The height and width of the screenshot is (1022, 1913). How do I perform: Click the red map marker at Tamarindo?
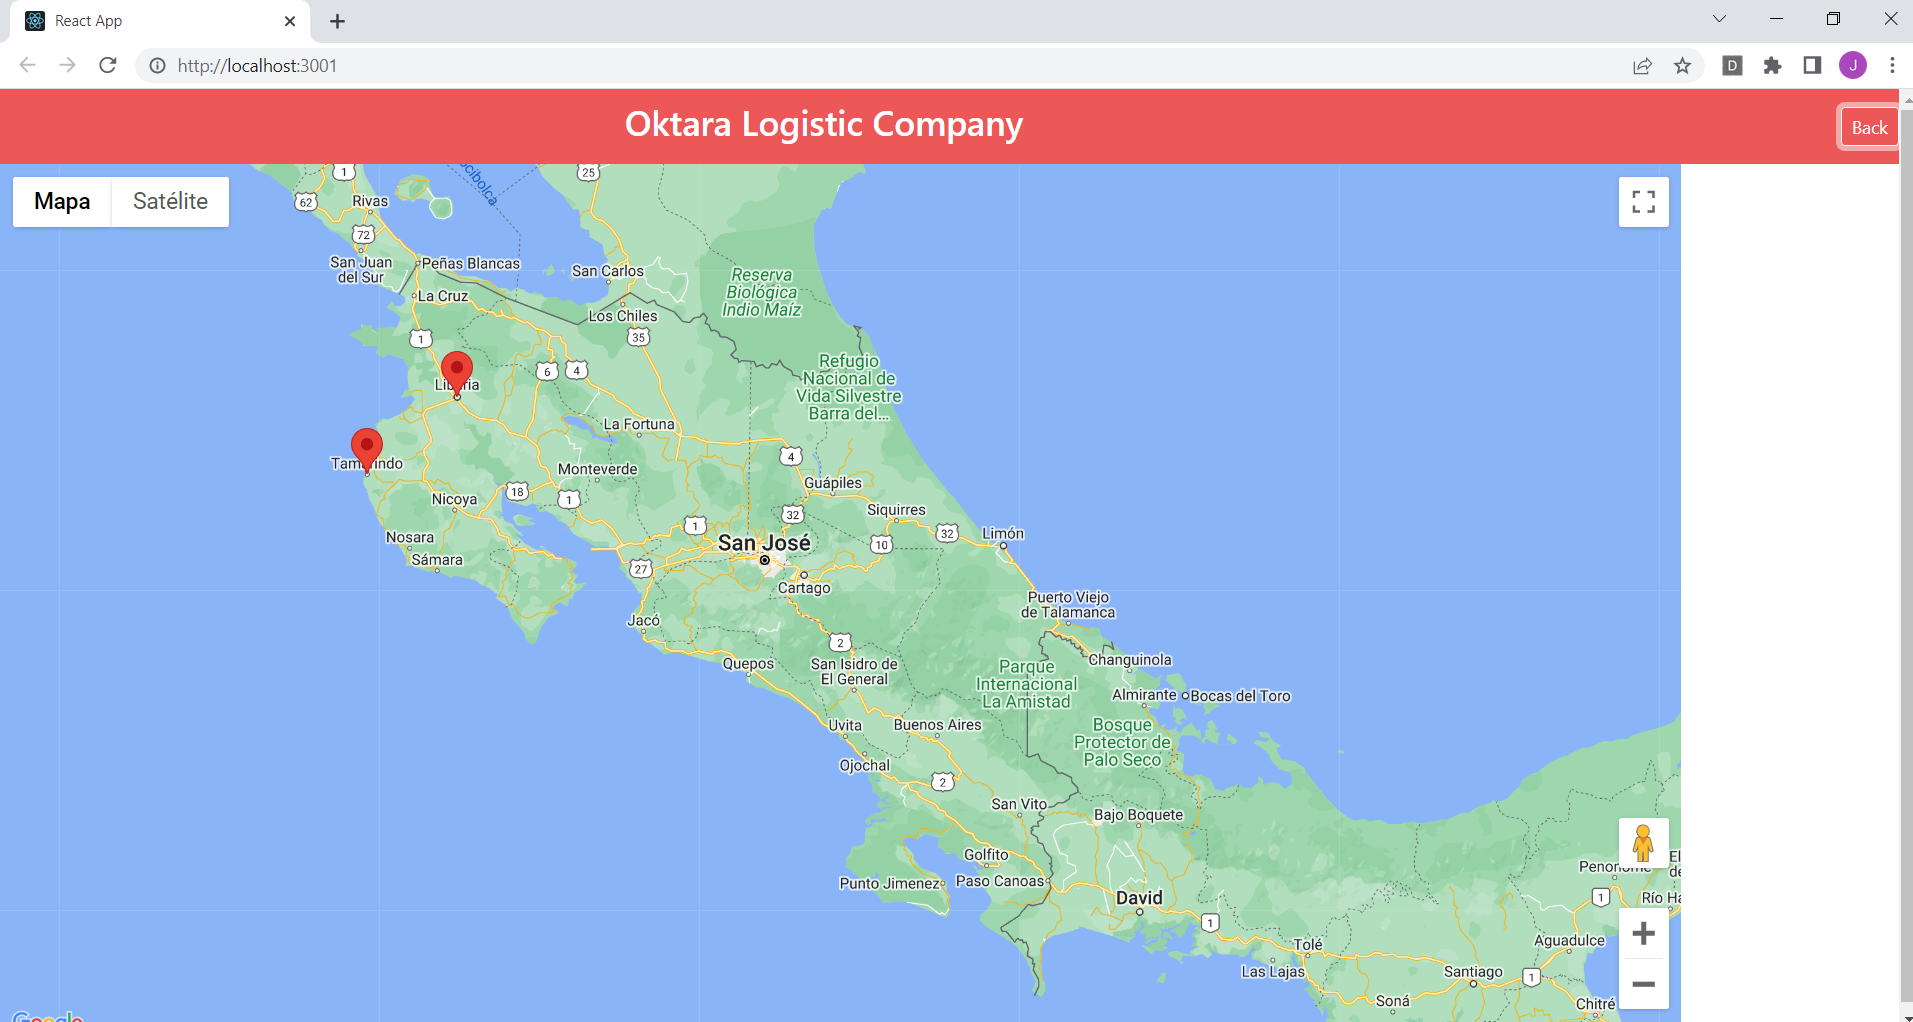[x=367, y=449]
